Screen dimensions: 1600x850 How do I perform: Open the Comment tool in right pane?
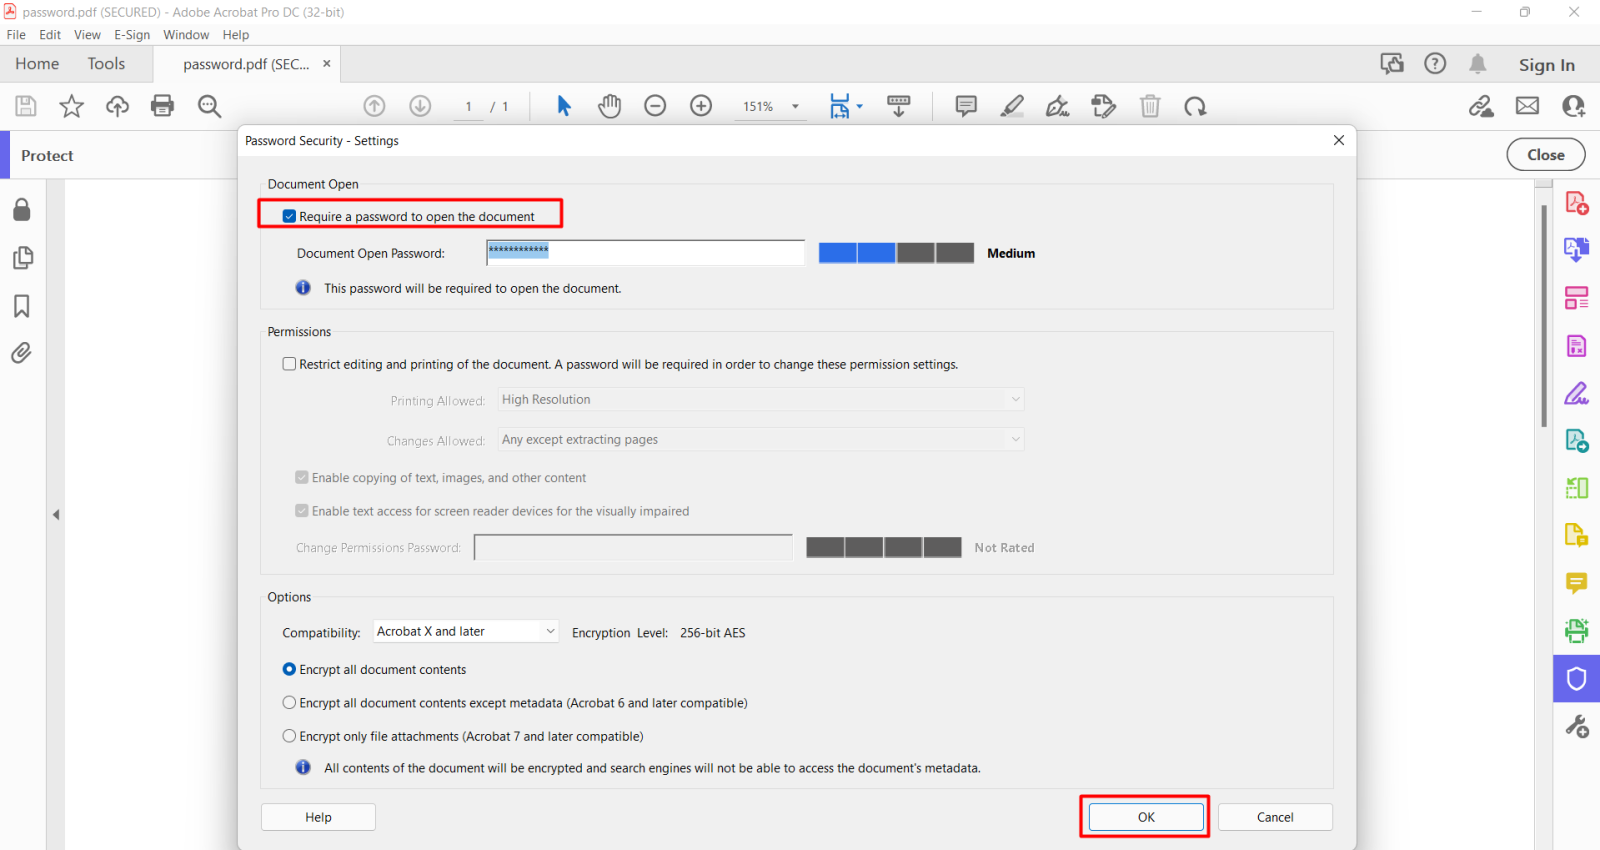tap(1576, 583)
